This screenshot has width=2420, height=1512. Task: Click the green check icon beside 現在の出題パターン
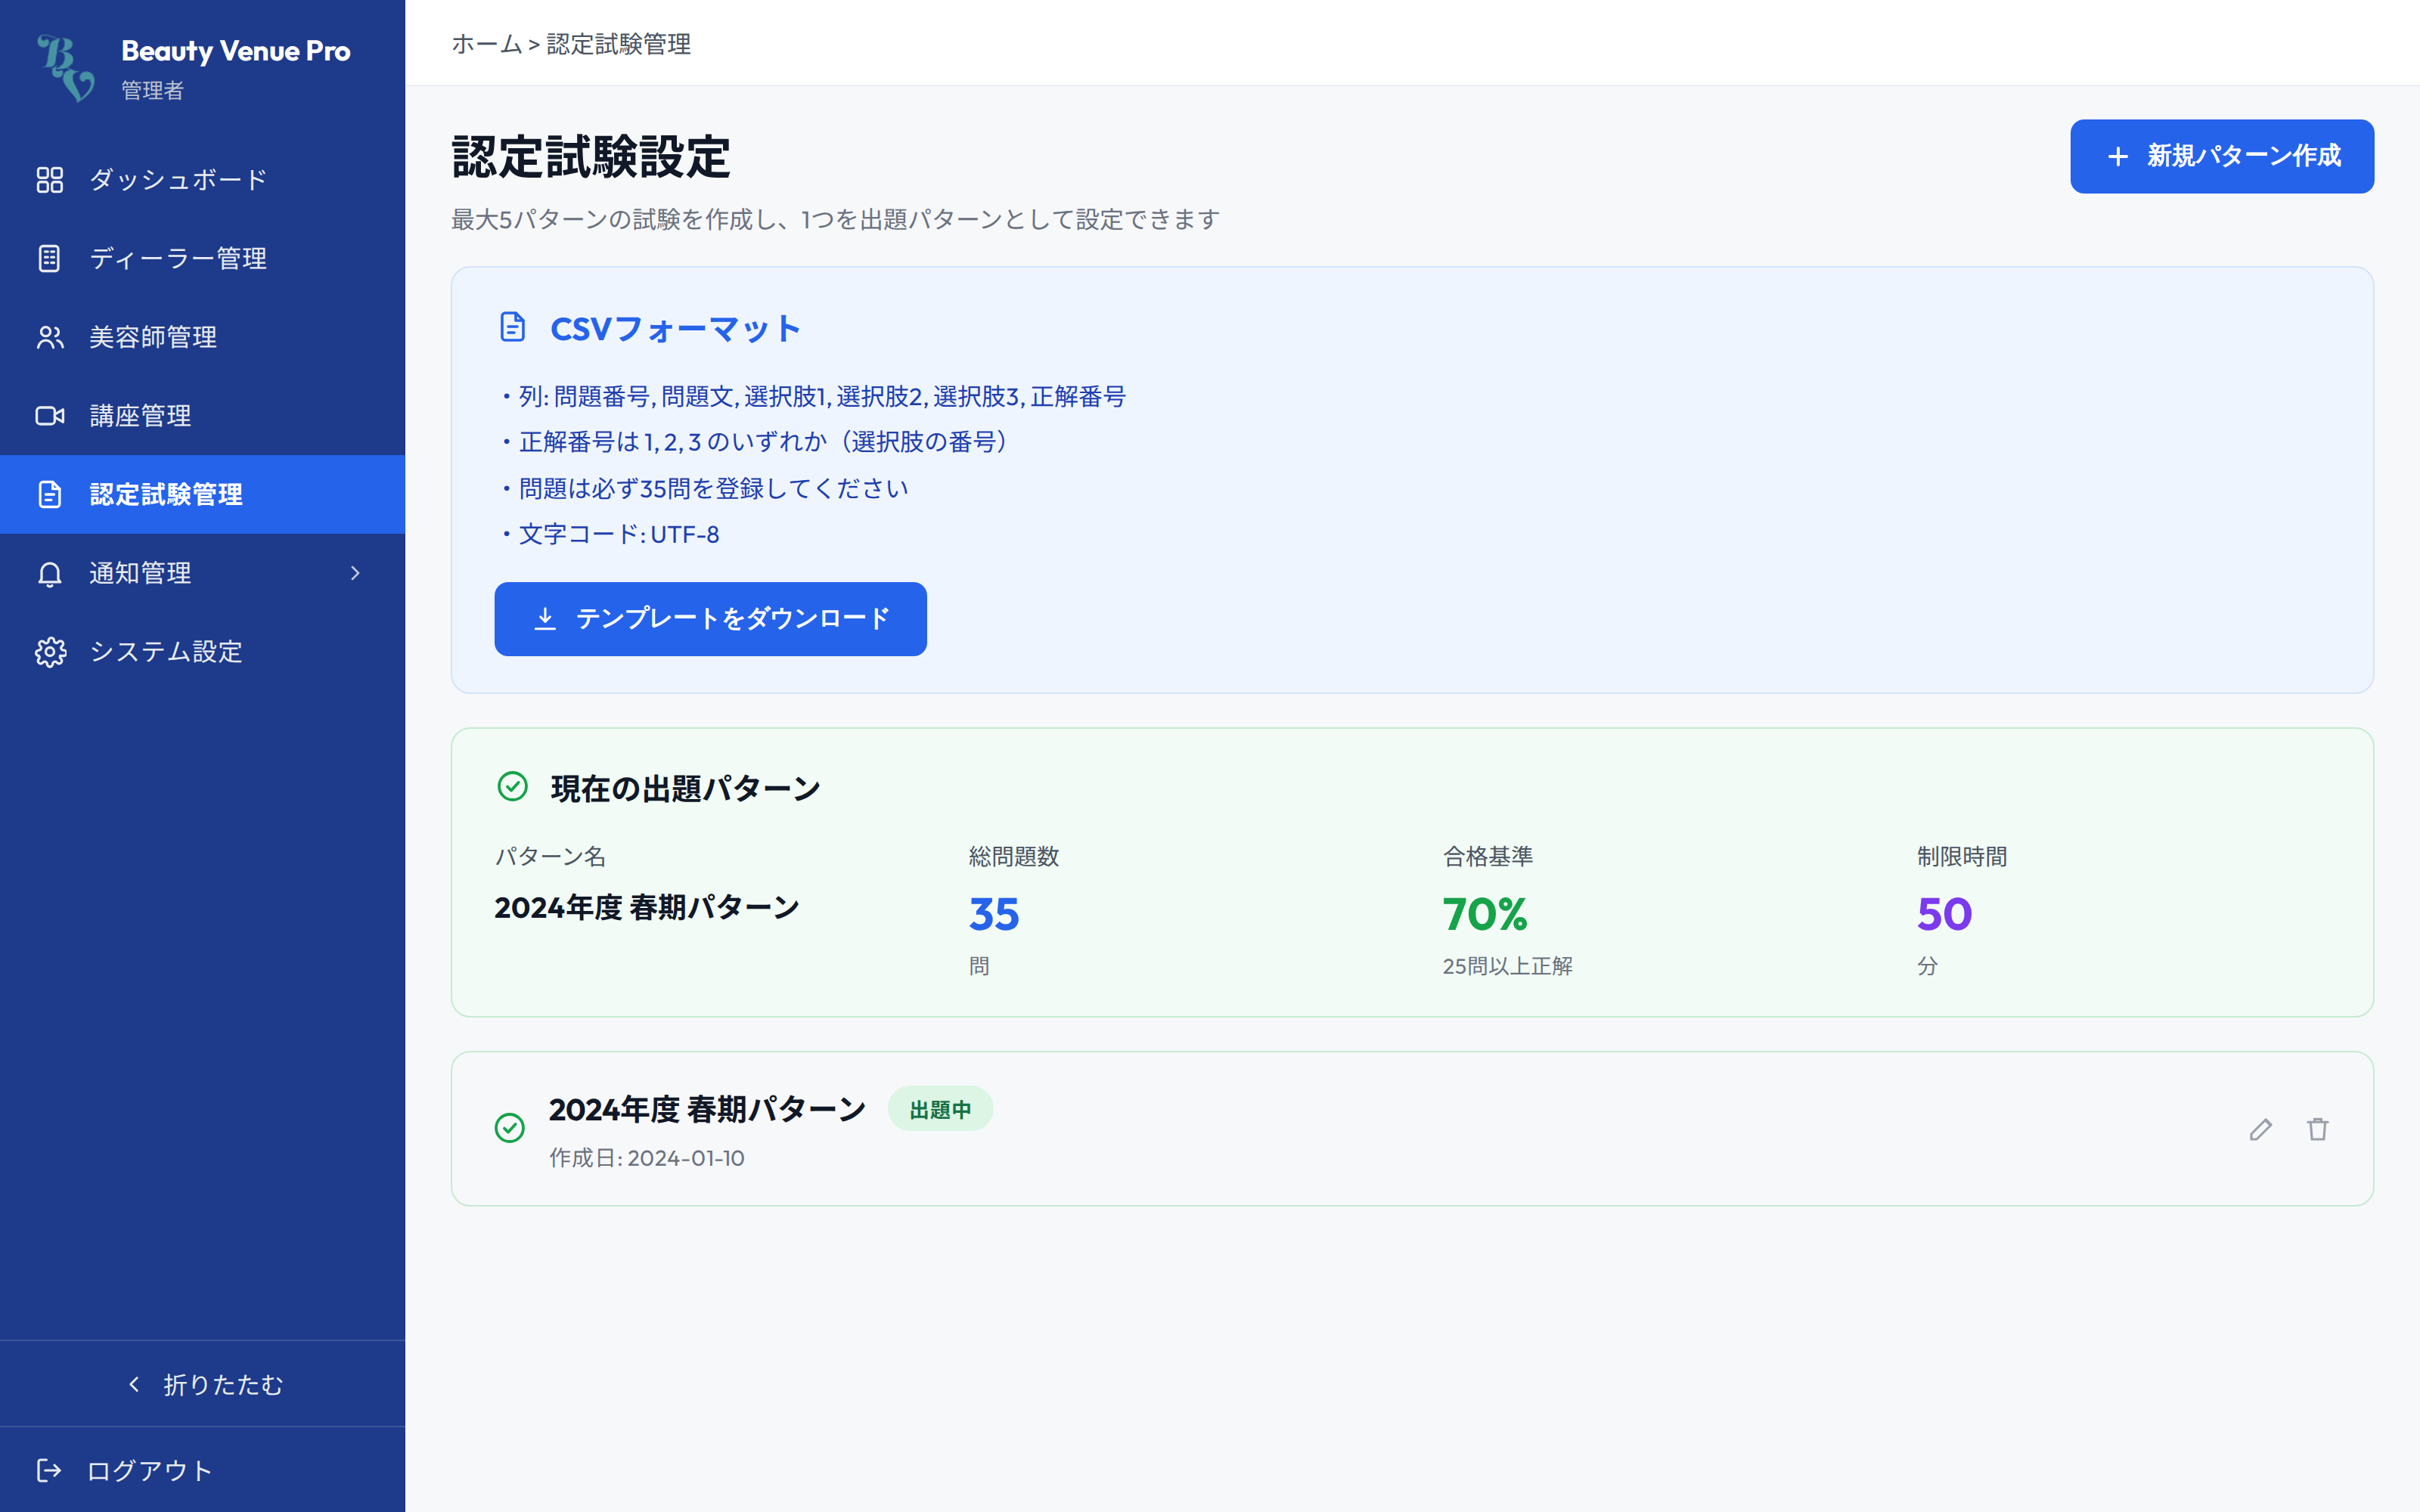[x=513, y=787]
